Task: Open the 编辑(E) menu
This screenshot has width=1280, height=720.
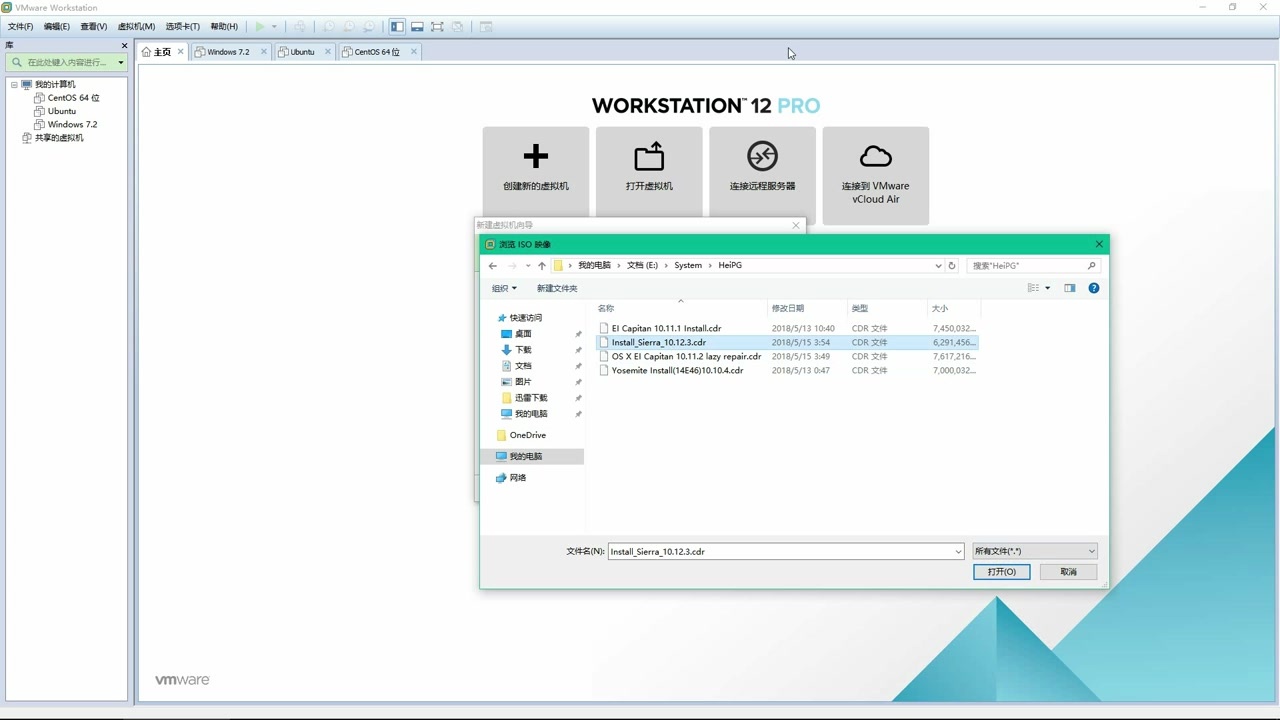Action: 57,27
